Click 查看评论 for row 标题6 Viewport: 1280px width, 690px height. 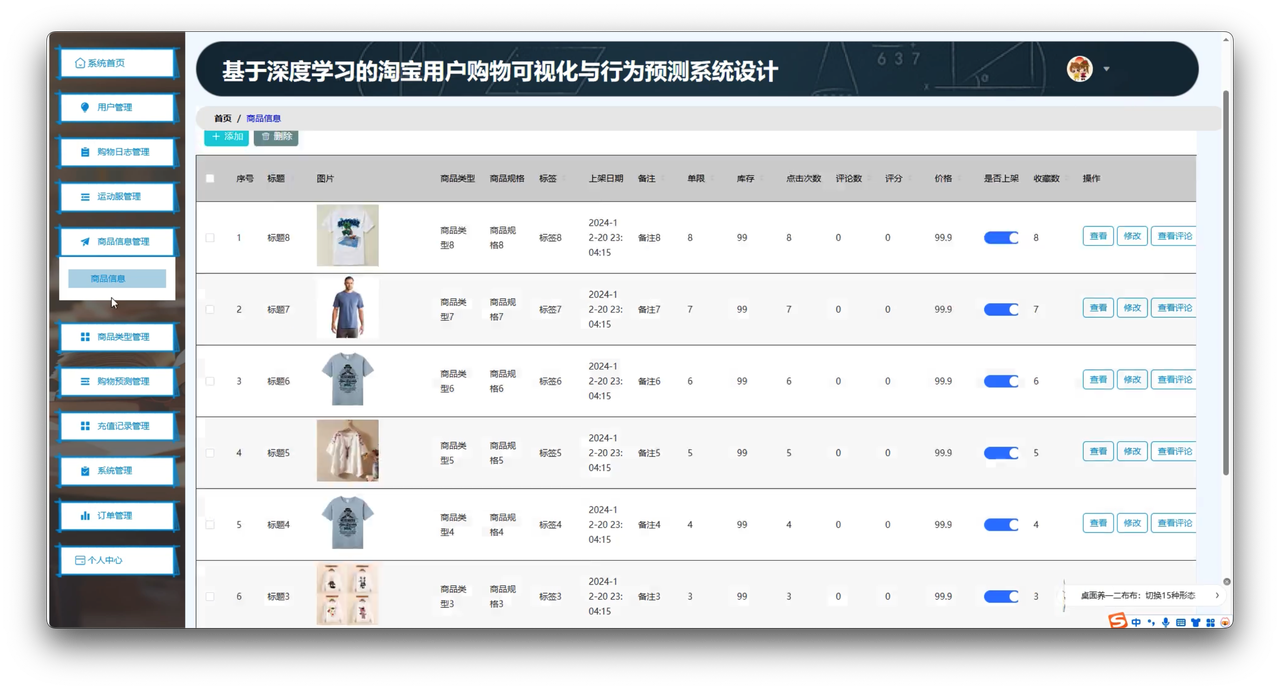(x=1174, y=380)
